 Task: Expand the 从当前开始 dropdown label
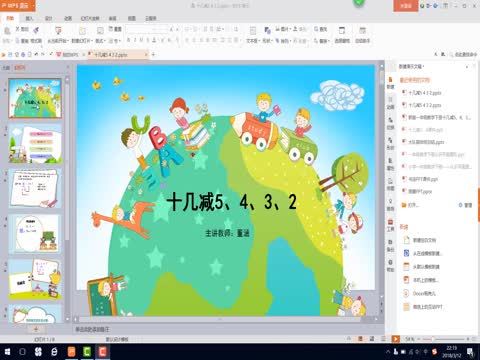(58, 41)
